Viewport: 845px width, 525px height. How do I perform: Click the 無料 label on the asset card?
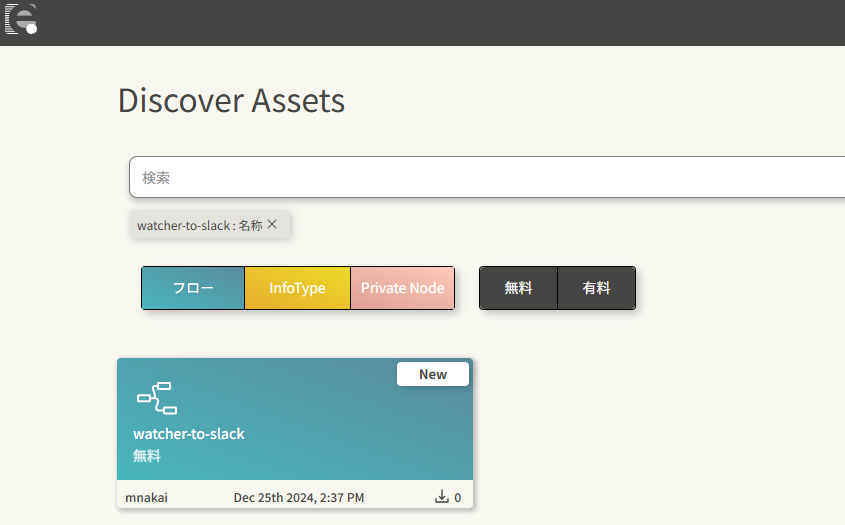pyautogui.click(x=147, y=456)
